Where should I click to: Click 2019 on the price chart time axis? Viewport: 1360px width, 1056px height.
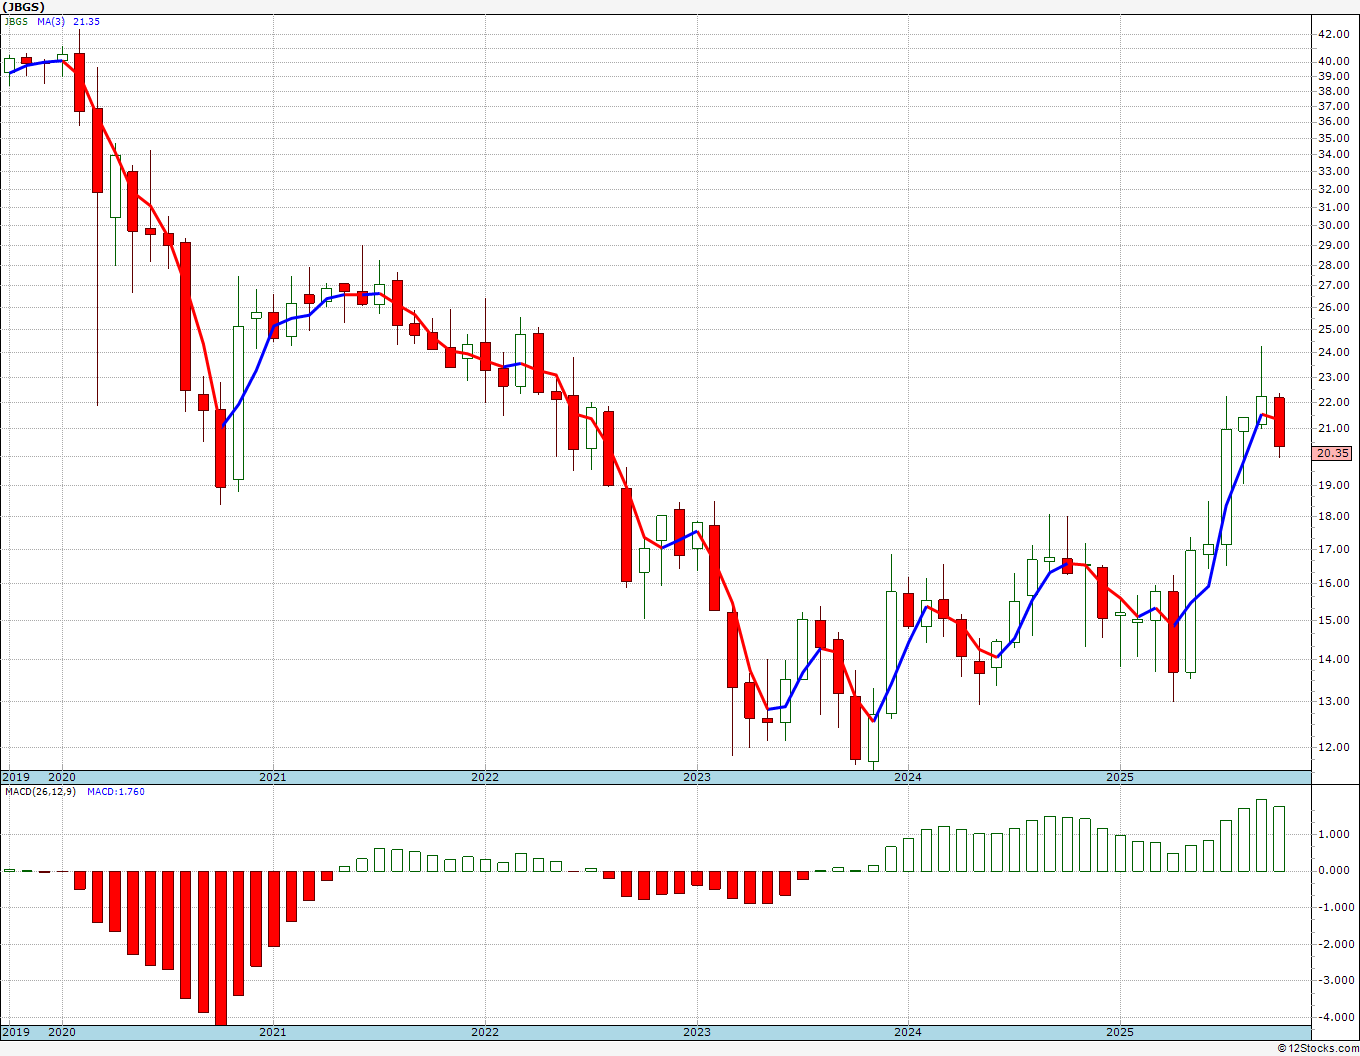click(x=16, y=777)
